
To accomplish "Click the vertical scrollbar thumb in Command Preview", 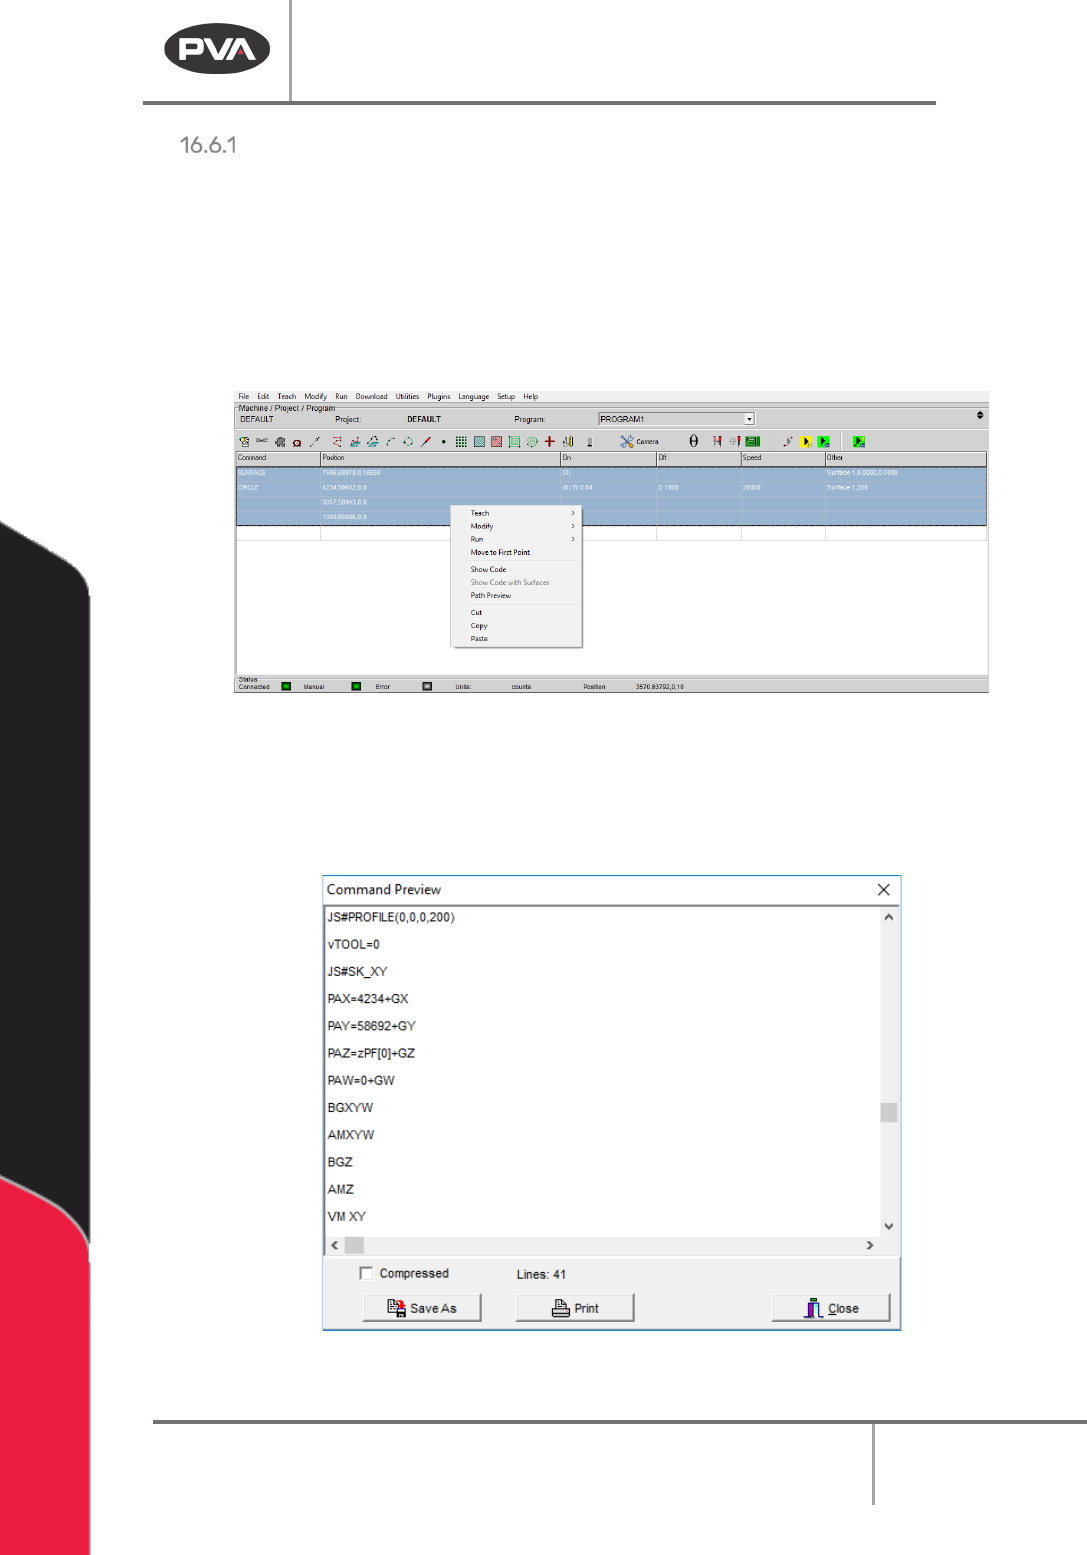I will pyautogui.click(x=889, y=1112).
